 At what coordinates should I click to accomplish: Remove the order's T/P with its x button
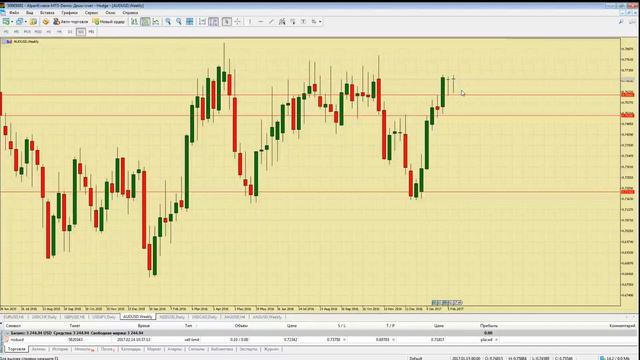(393, 340)
